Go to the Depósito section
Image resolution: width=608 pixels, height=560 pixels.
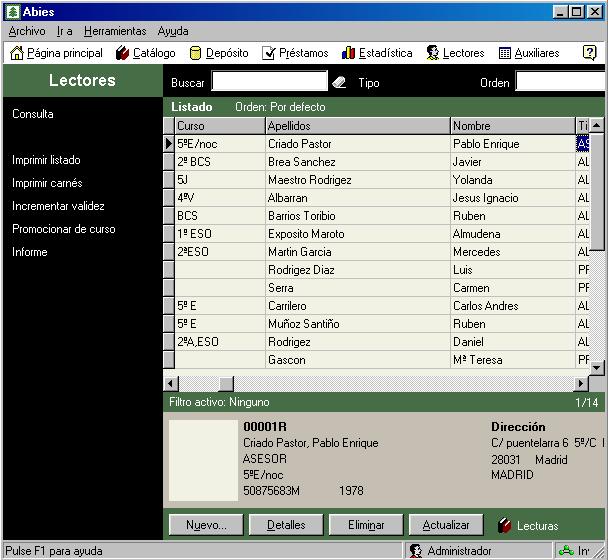(x=218, y=53)
